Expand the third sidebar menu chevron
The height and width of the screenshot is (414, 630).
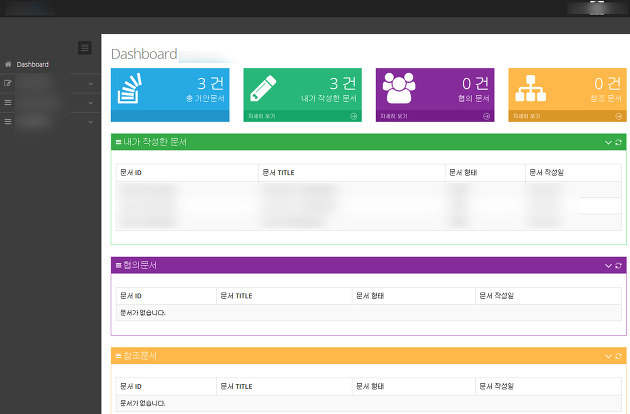coord(91,122)
